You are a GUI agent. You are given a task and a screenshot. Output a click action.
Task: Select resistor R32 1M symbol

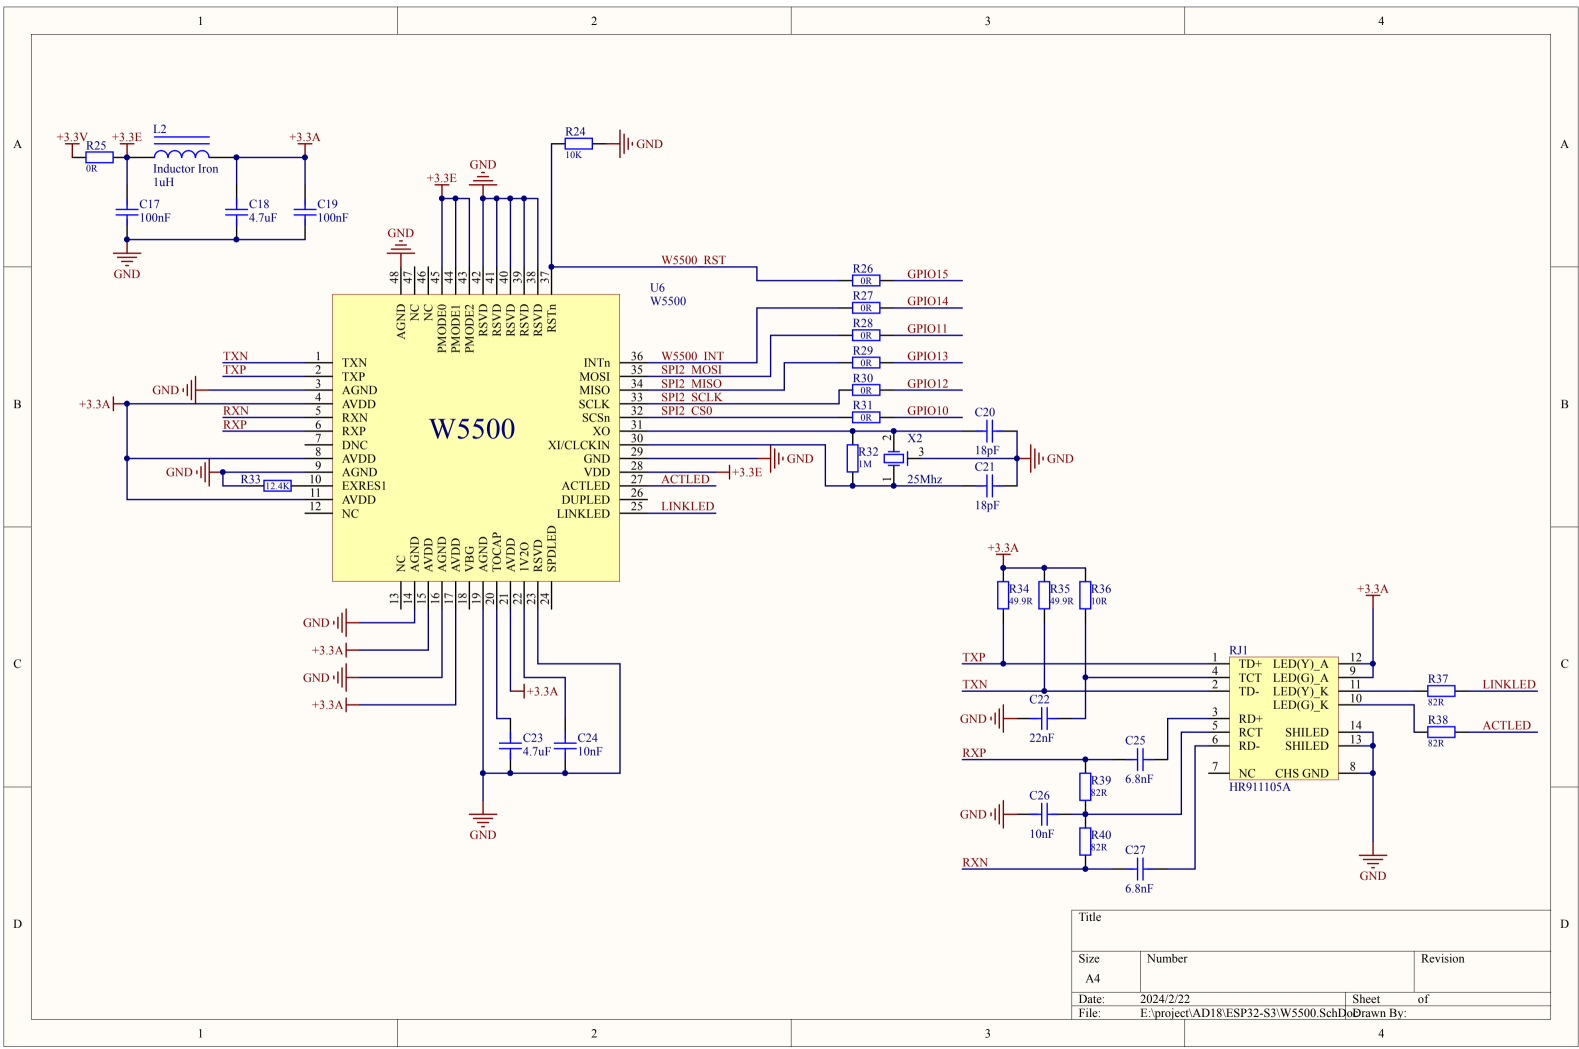(x=852, y=459)
